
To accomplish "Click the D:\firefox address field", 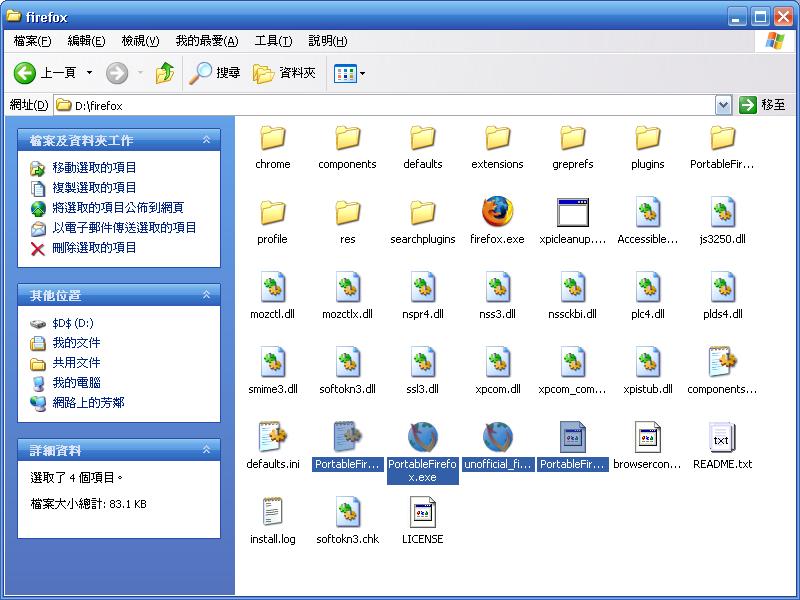I will point(390,105).
